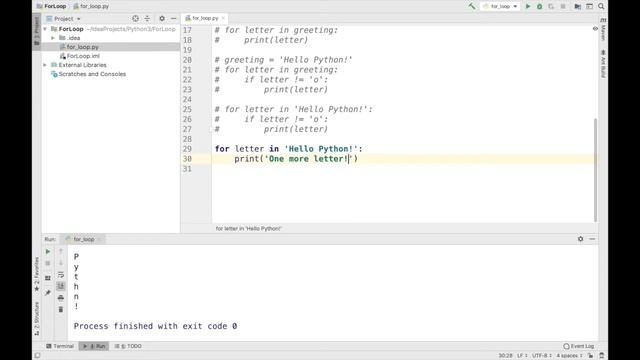Click for_loop.py breadcrumb in navigation bar

[x=91, y=6]
